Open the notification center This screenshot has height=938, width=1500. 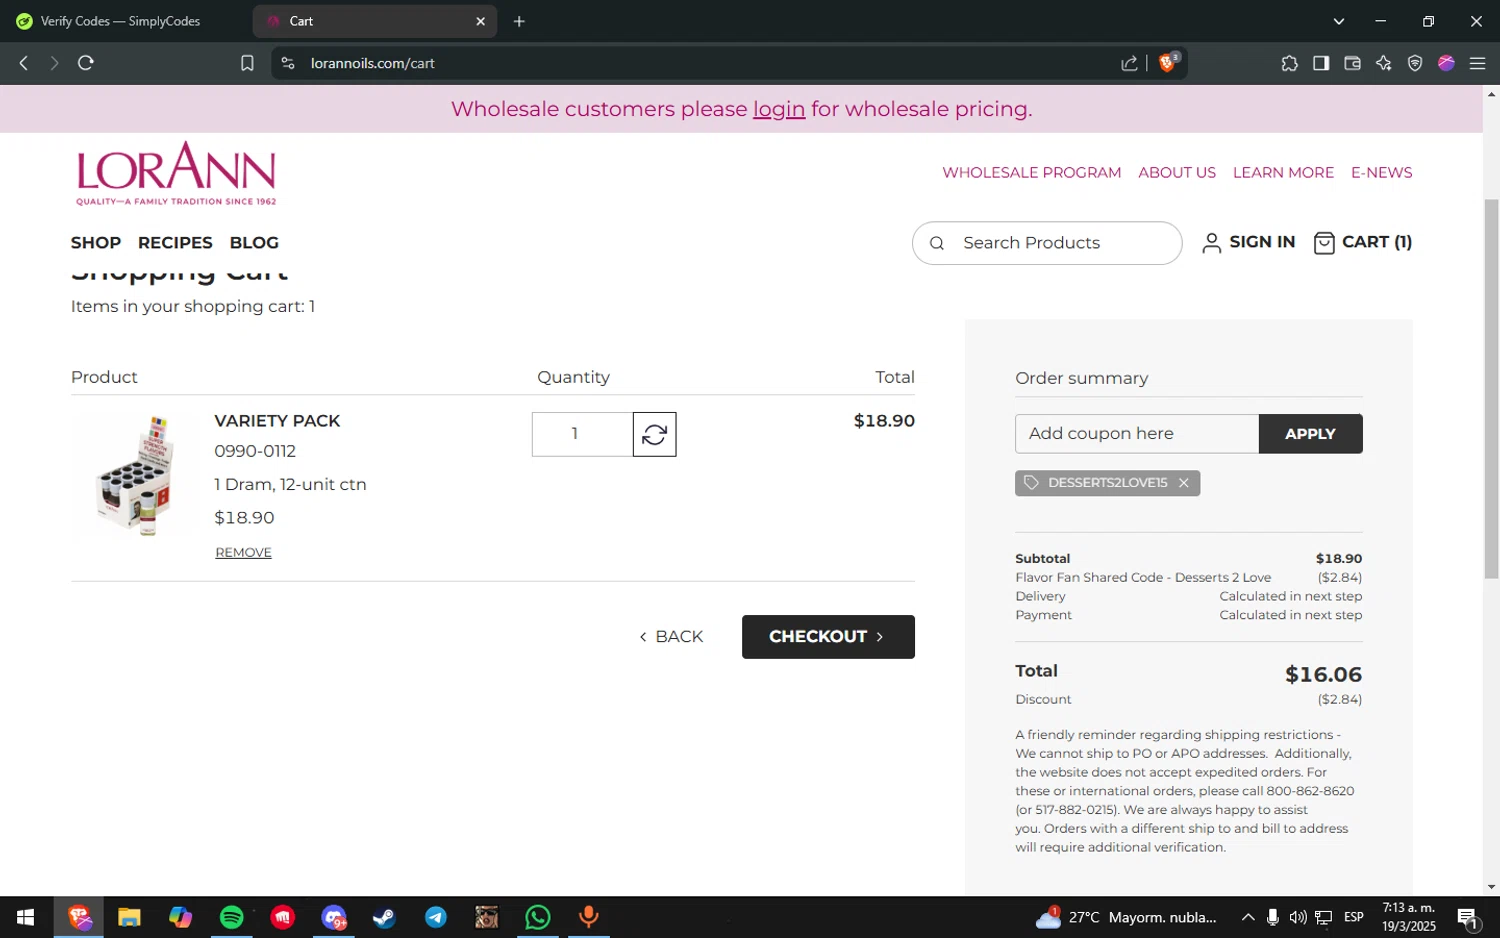(x=1468, y=917)
